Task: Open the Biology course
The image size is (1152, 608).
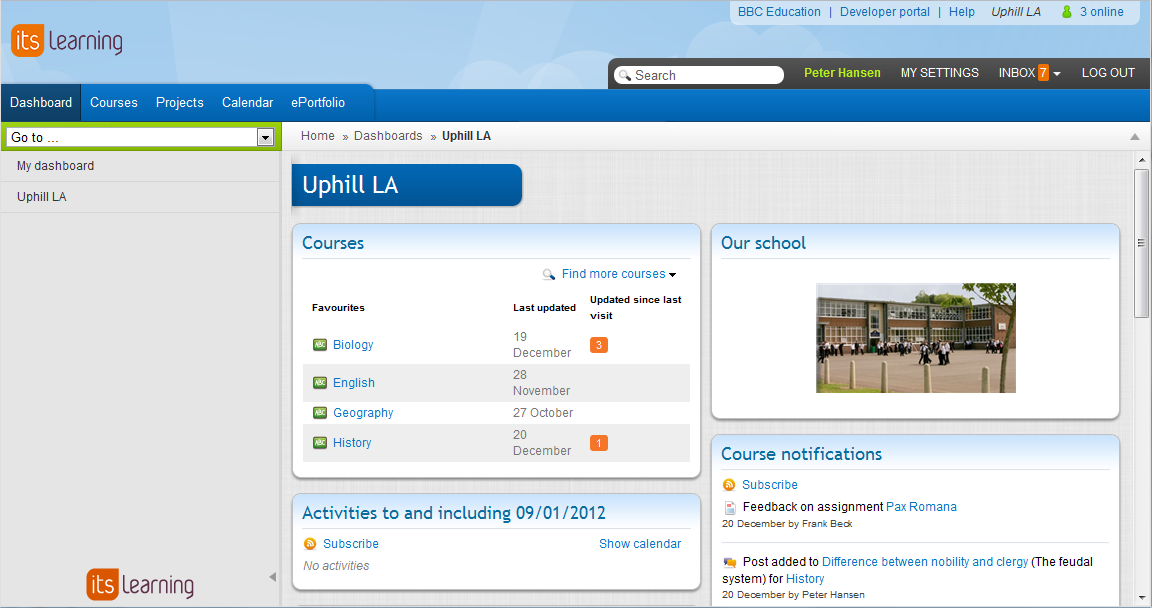Action: pos(353,344)
